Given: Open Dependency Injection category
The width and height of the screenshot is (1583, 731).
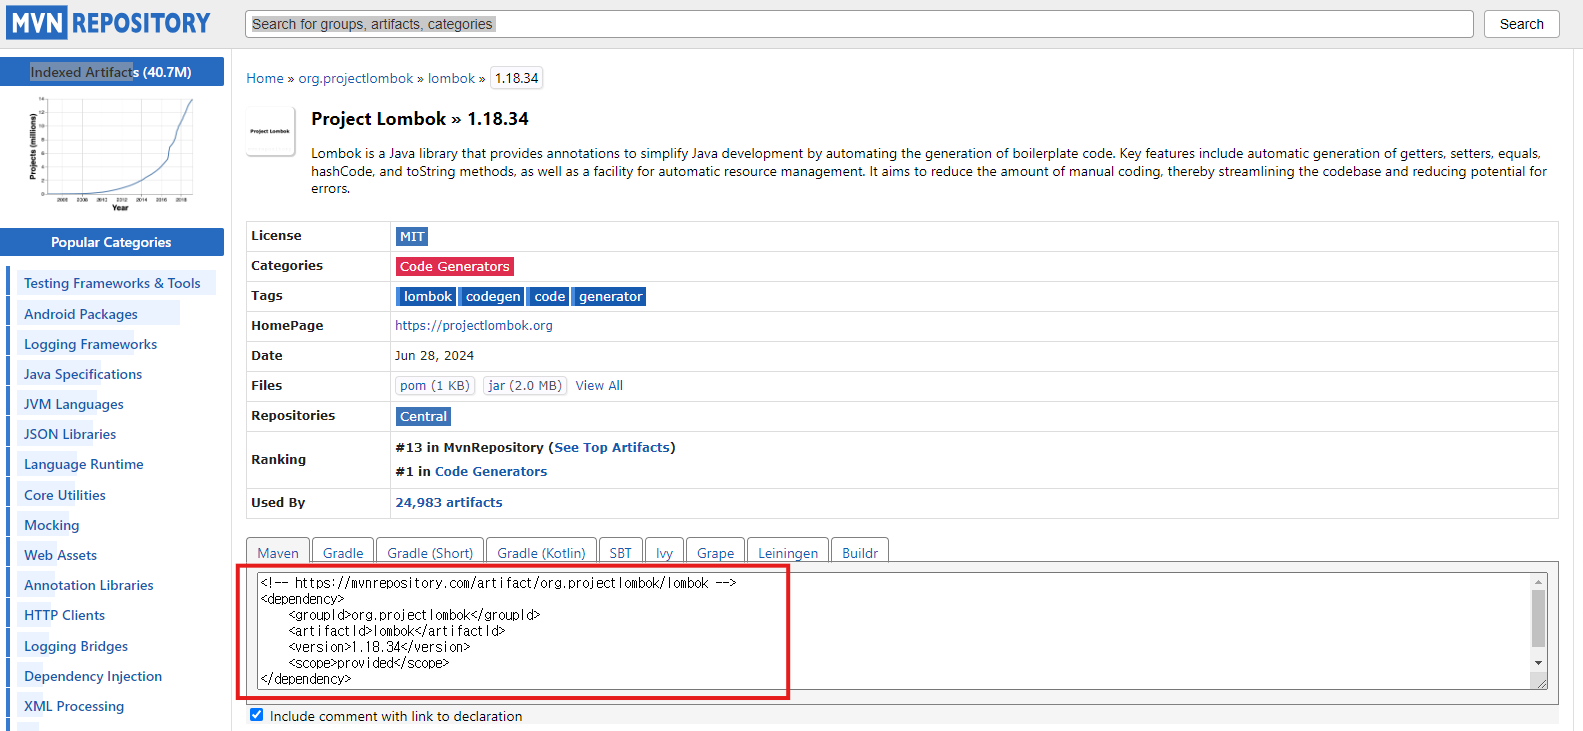Looking at the screenshot, I should coord(93,676).
